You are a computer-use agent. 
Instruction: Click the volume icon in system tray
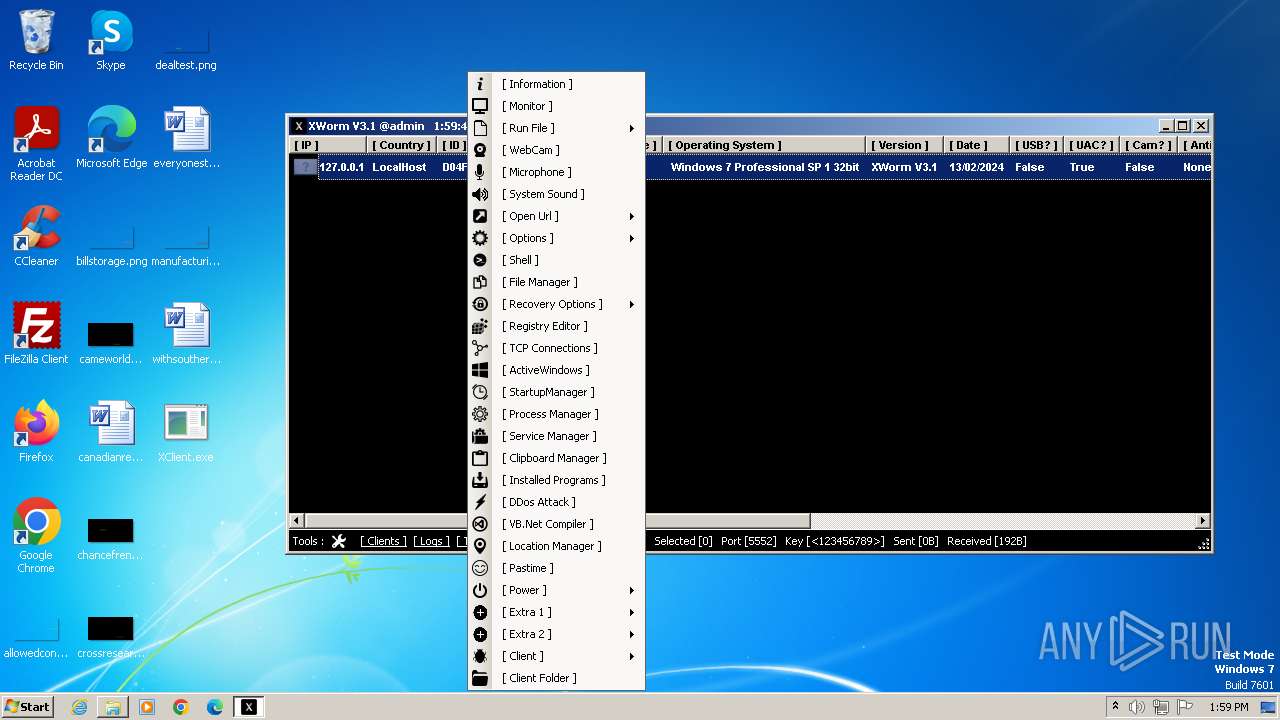click(1137, 707)
